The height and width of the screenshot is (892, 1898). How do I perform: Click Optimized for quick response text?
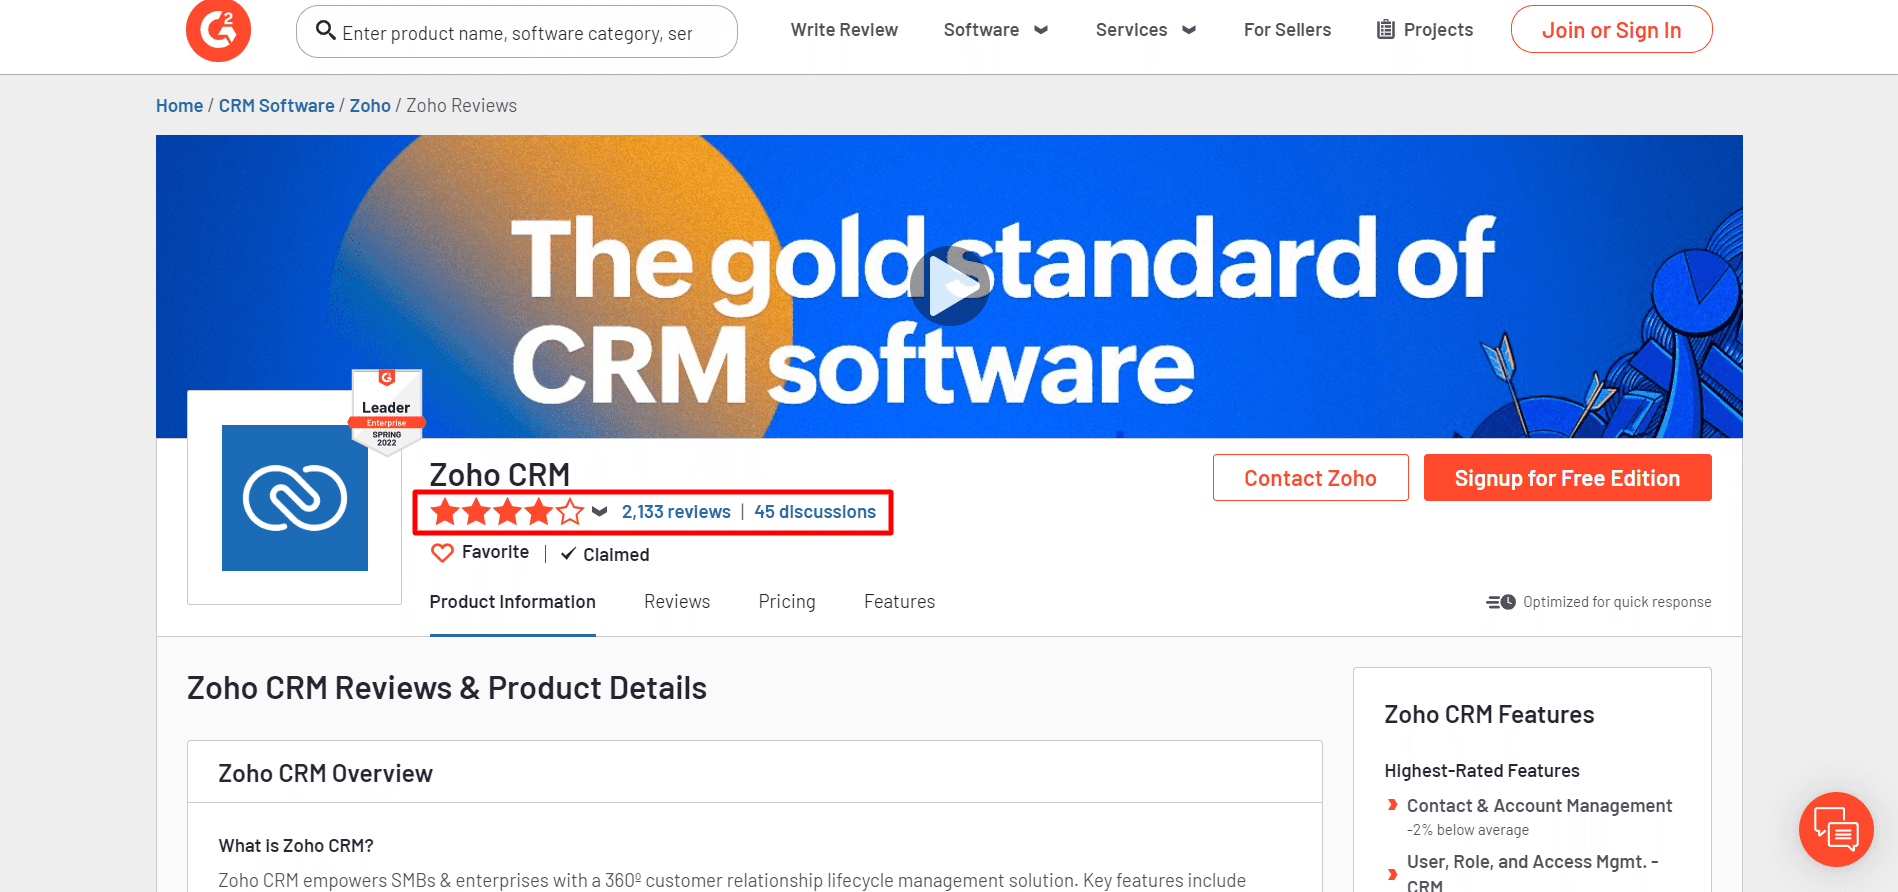[x=1617, y=602]
